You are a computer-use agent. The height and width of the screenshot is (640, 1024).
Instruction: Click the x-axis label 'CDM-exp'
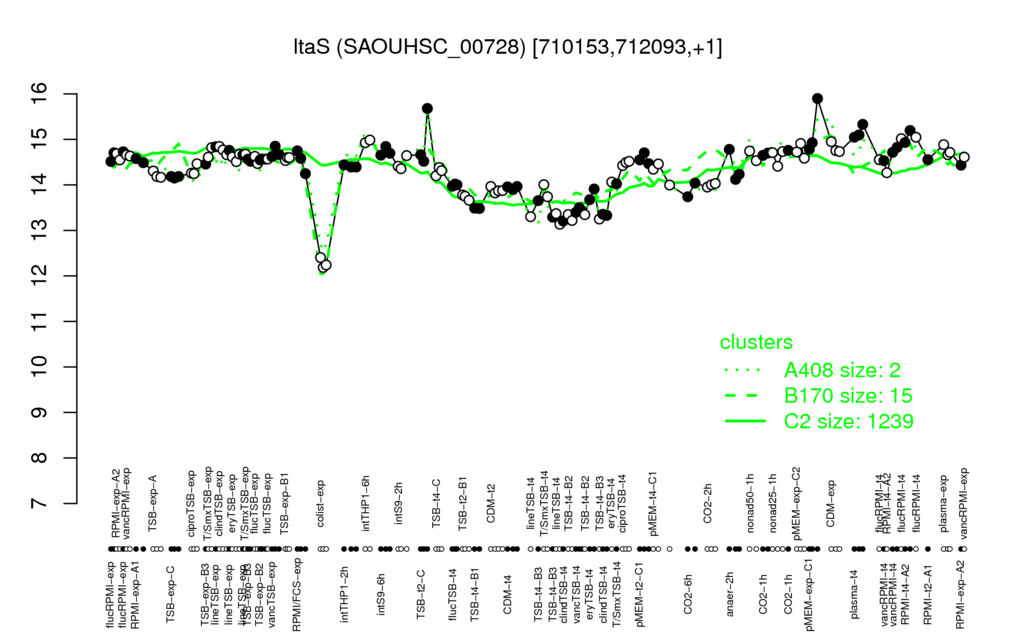coord(831,503)
